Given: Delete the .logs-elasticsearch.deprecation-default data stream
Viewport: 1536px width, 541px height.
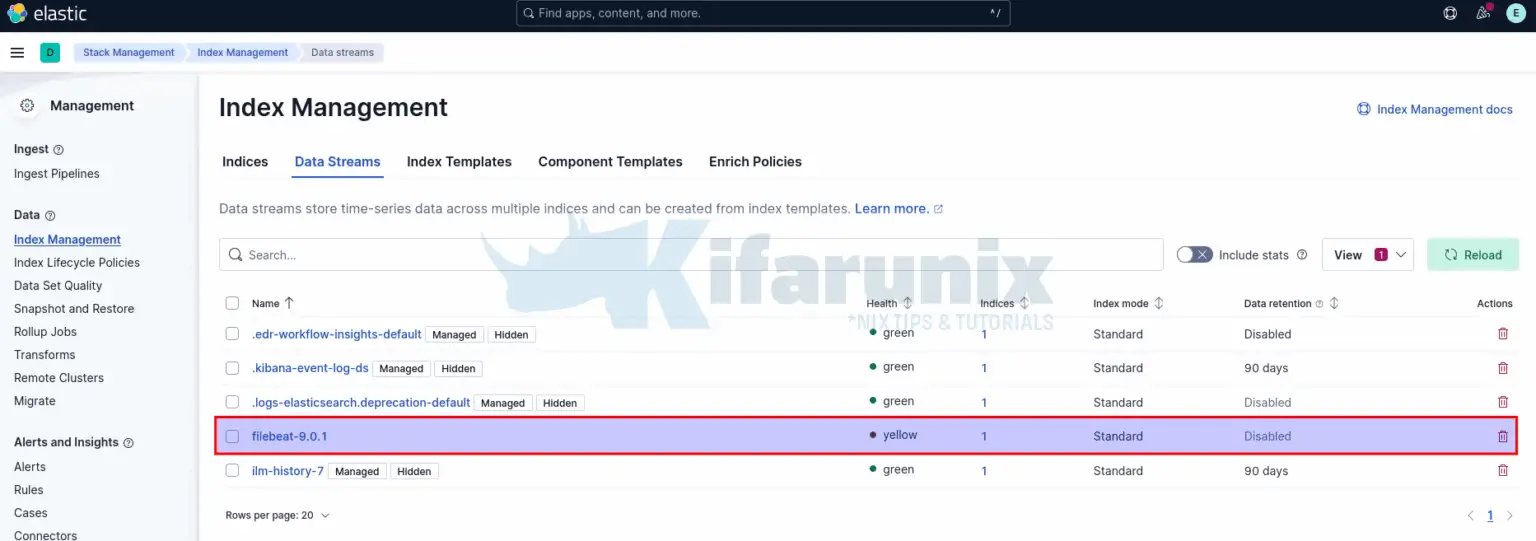Looking at the screenshot, I should (1502, 402).
